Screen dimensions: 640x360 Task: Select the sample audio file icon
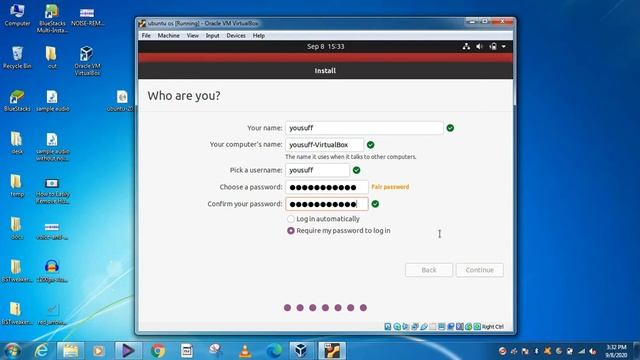pyautogui.click(x=52, y=101)
